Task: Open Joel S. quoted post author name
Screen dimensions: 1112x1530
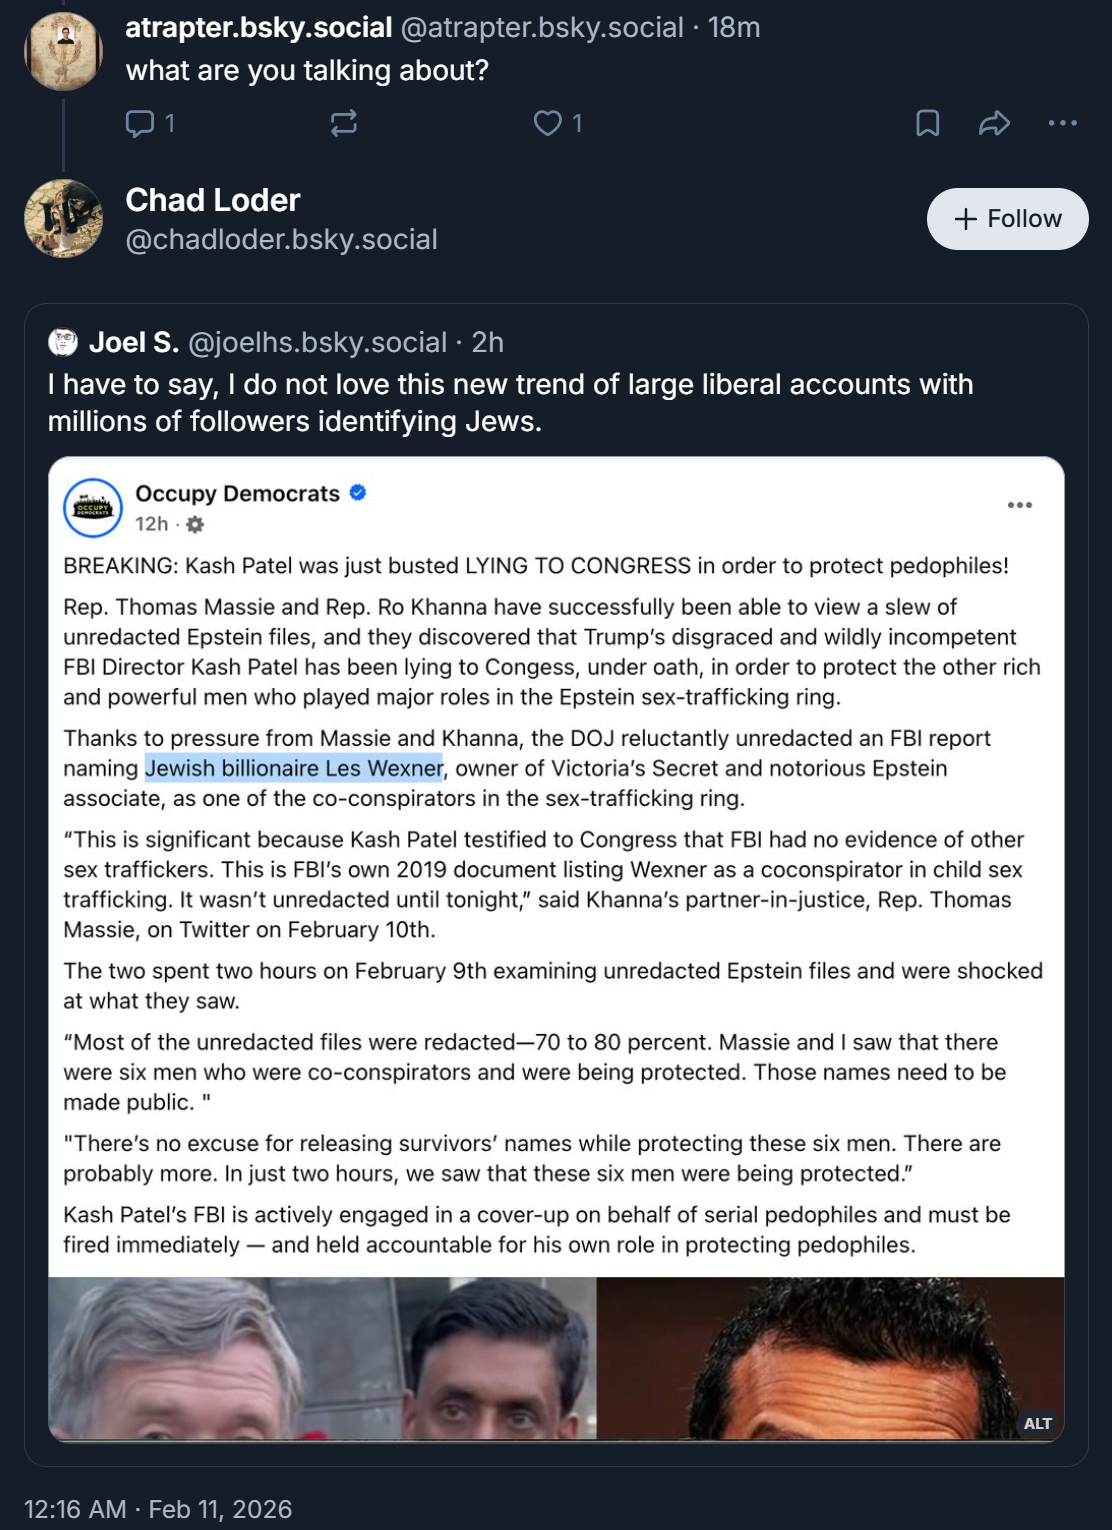Action: [134, 342]
